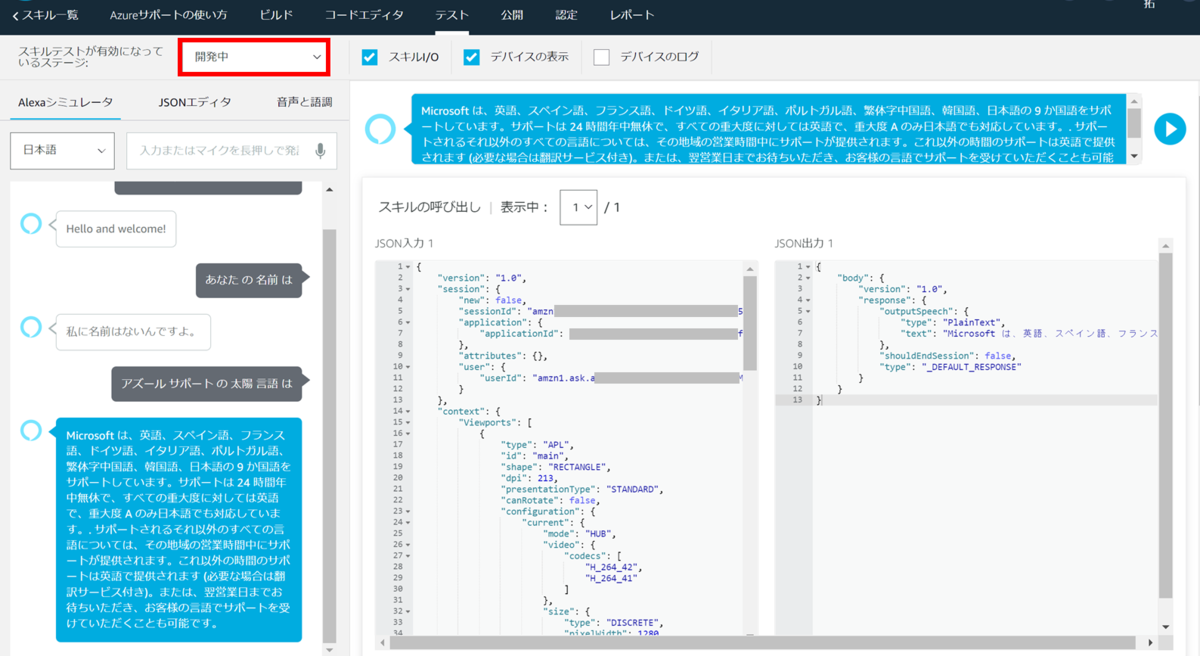The image size is (1200, 656).
Task: Collapse "codecs" at JSON input line 27
Action: point(408,555)
